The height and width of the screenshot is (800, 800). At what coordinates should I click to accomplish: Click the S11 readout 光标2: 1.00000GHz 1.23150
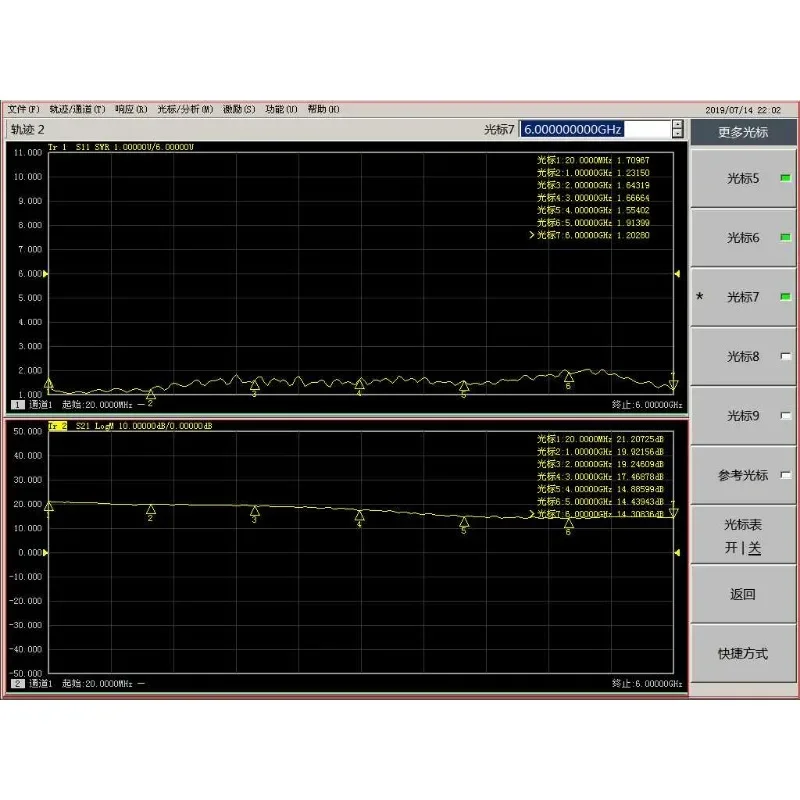tap(593, 173)
